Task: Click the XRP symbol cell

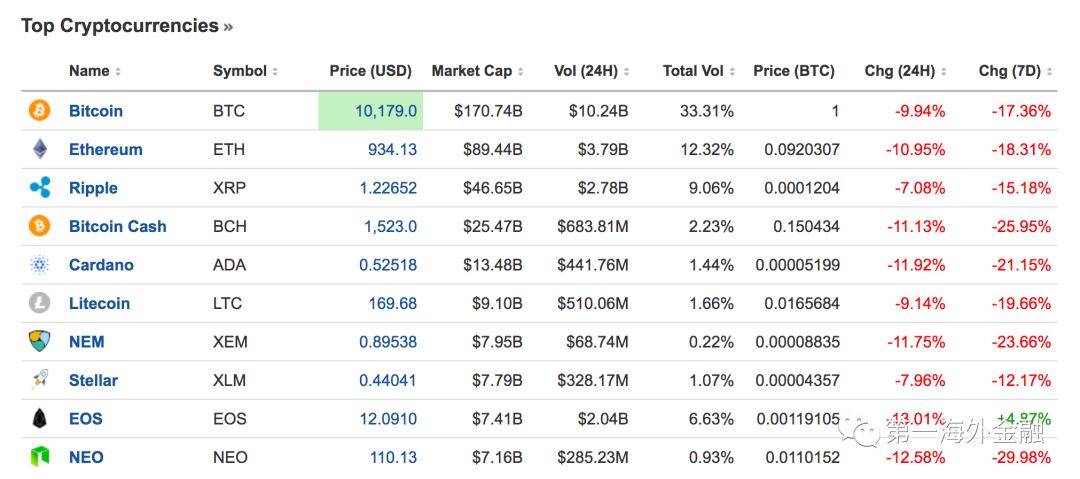Action: tap(229, 188)
